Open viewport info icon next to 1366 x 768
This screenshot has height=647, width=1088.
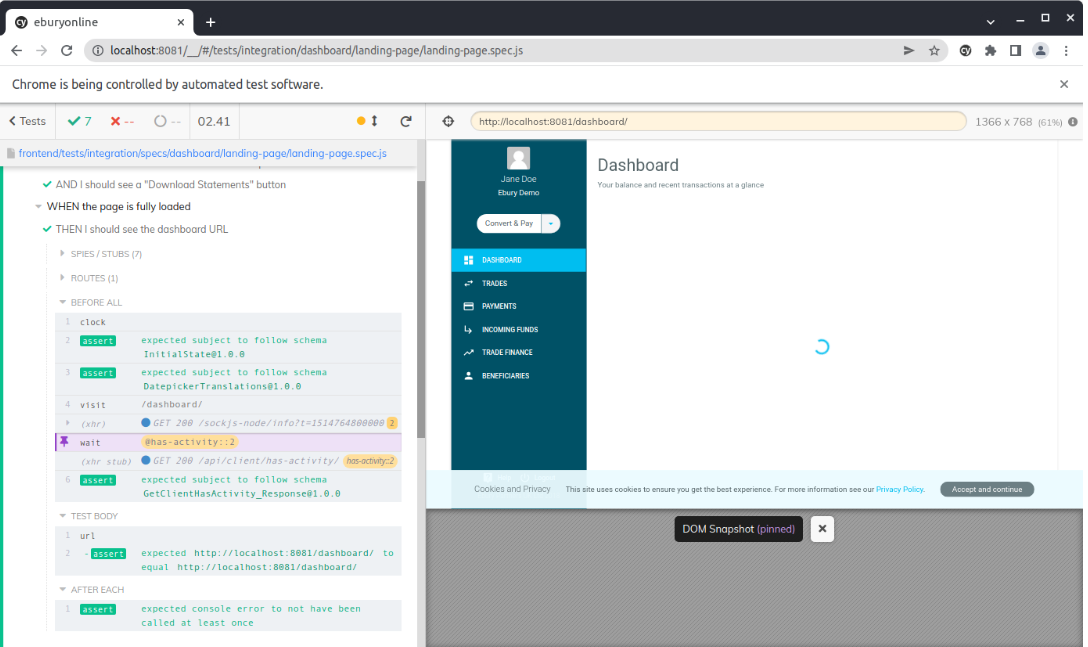pos(1073,121)
